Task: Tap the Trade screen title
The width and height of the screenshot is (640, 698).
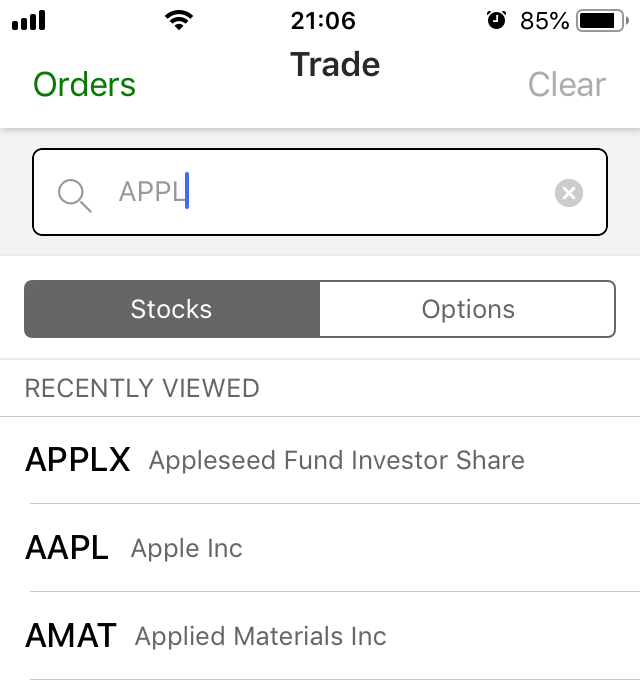Action: tap(335, 65)
